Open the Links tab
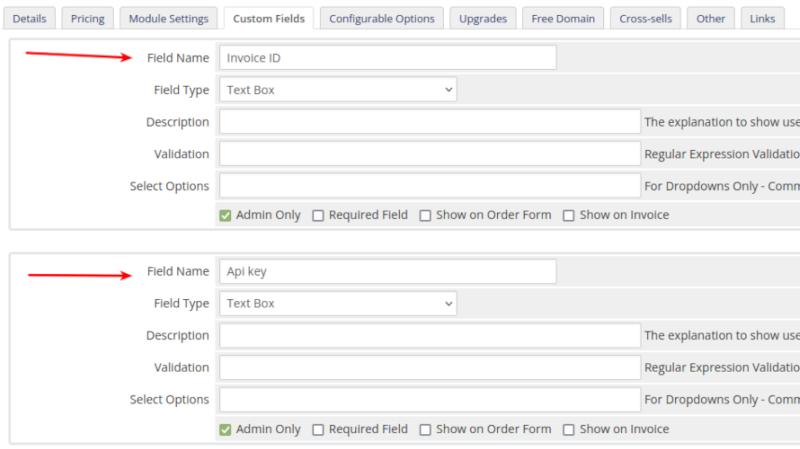Image resolution: width=800 pixels, height=449 pixels. tap(762, 18)
